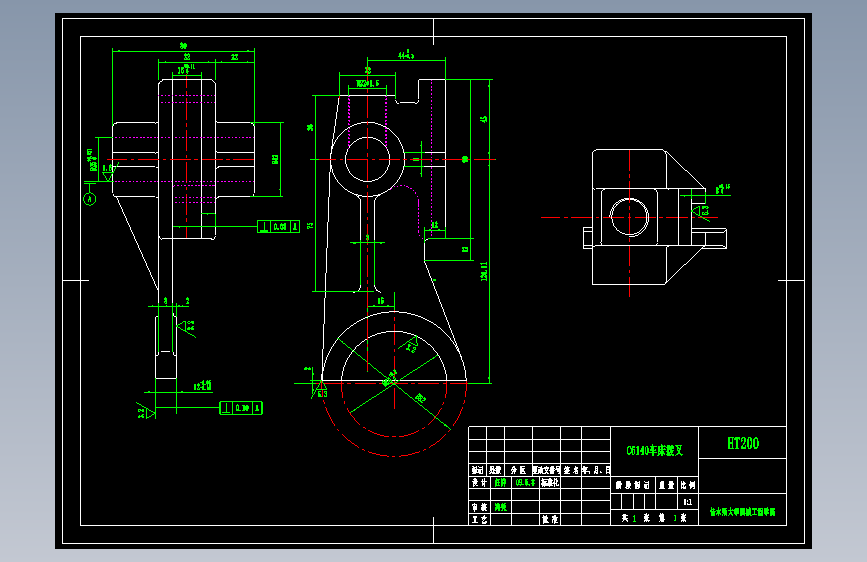Select the 23 dimension on left view

coord(234,56)
